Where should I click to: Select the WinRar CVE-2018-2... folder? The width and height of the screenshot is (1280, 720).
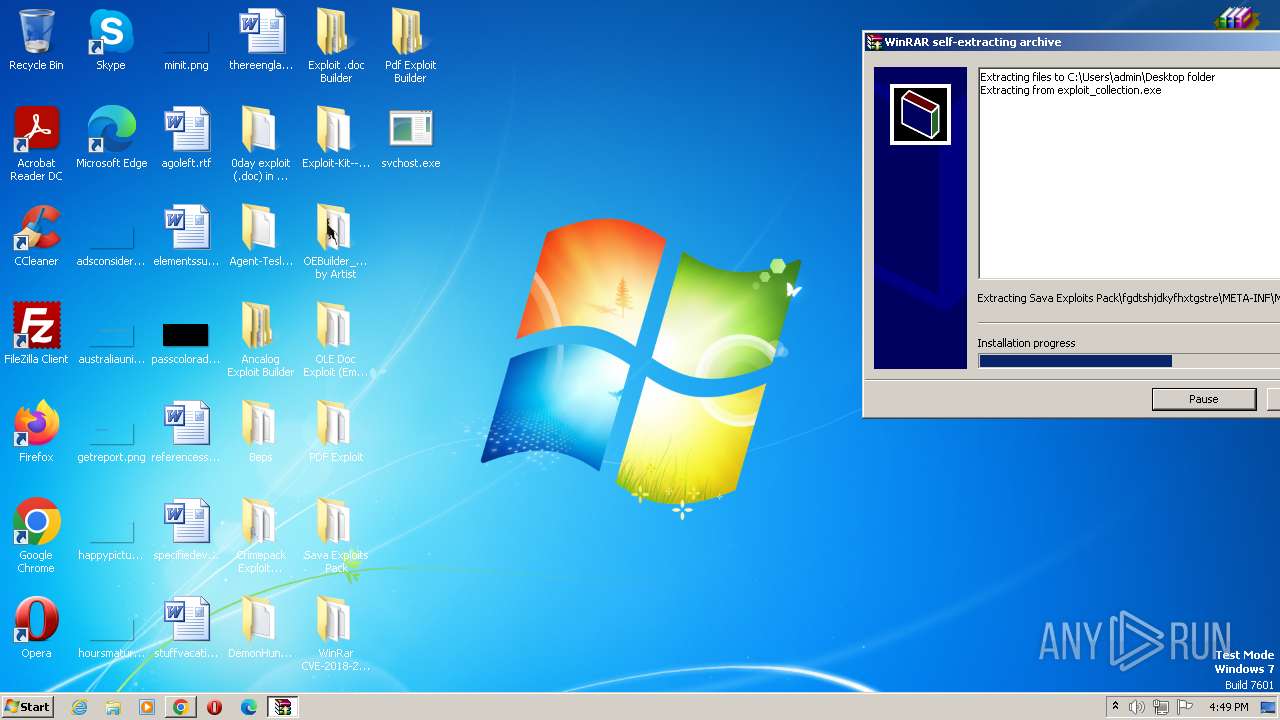coord(335,633)
